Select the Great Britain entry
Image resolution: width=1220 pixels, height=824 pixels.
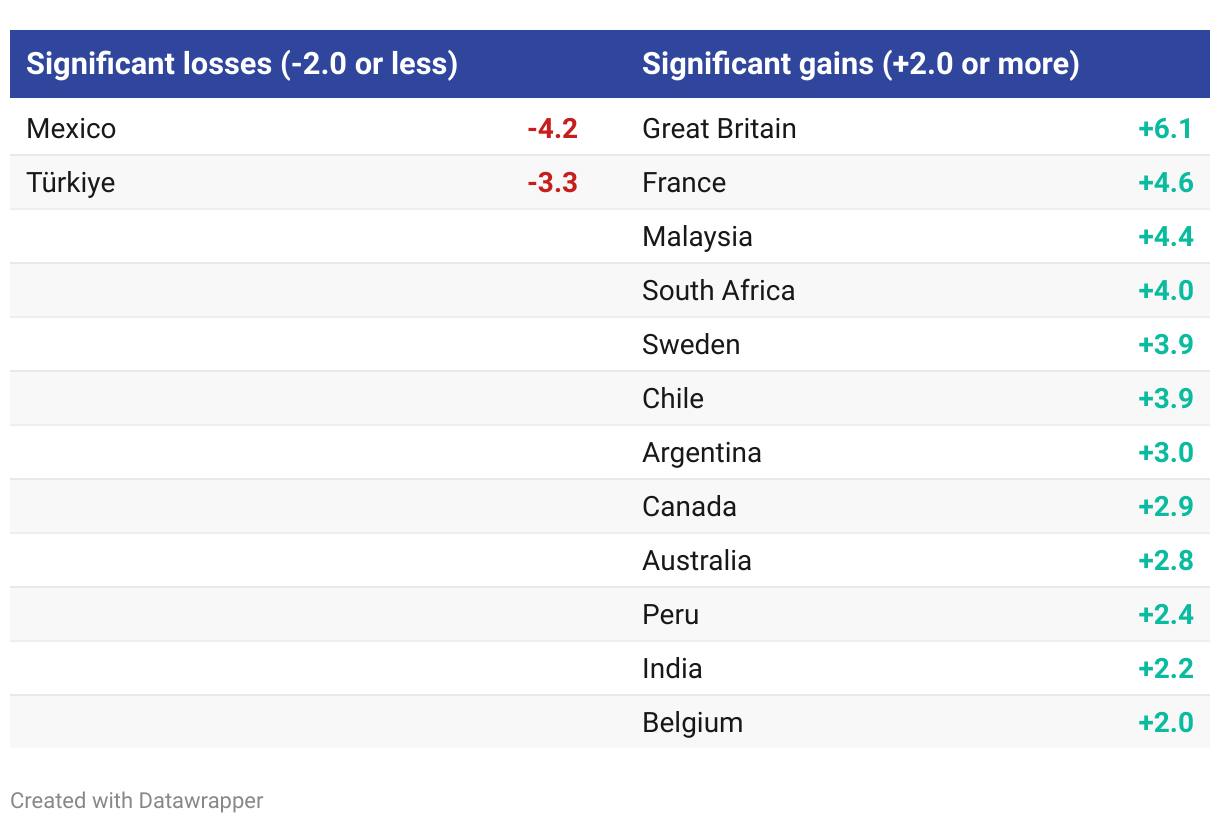[720, 129]
